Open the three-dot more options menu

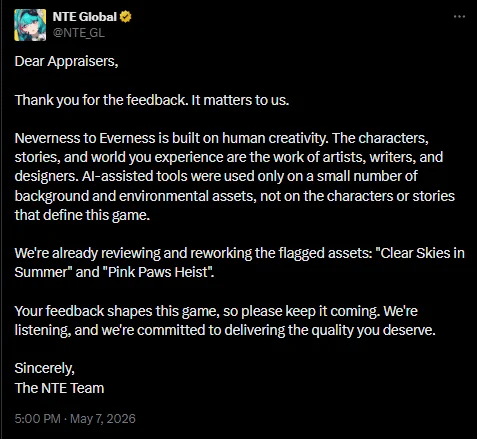(x=459, y=16)
